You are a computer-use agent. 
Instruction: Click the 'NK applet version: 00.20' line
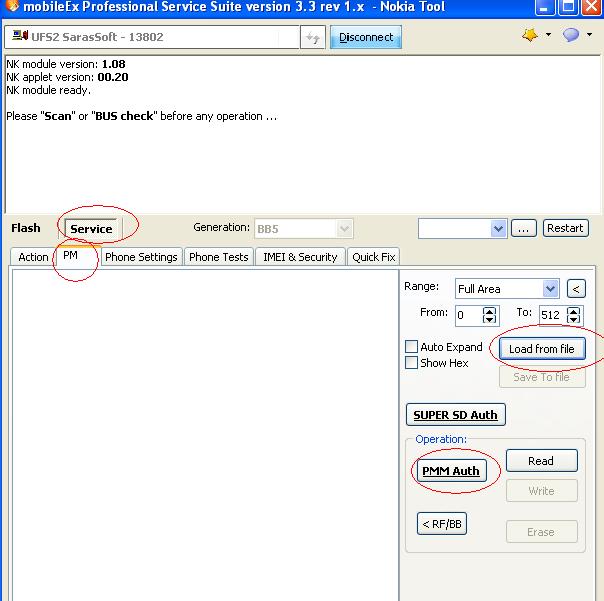67,77
